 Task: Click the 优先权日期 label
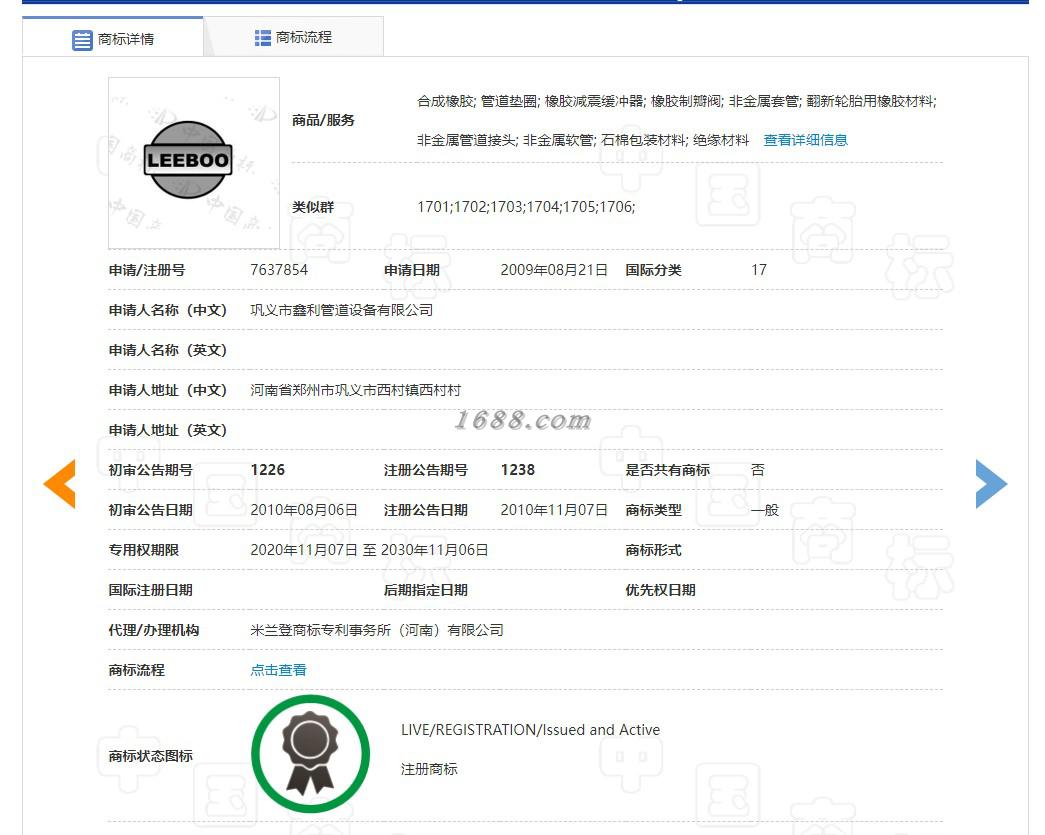point(660,590)
